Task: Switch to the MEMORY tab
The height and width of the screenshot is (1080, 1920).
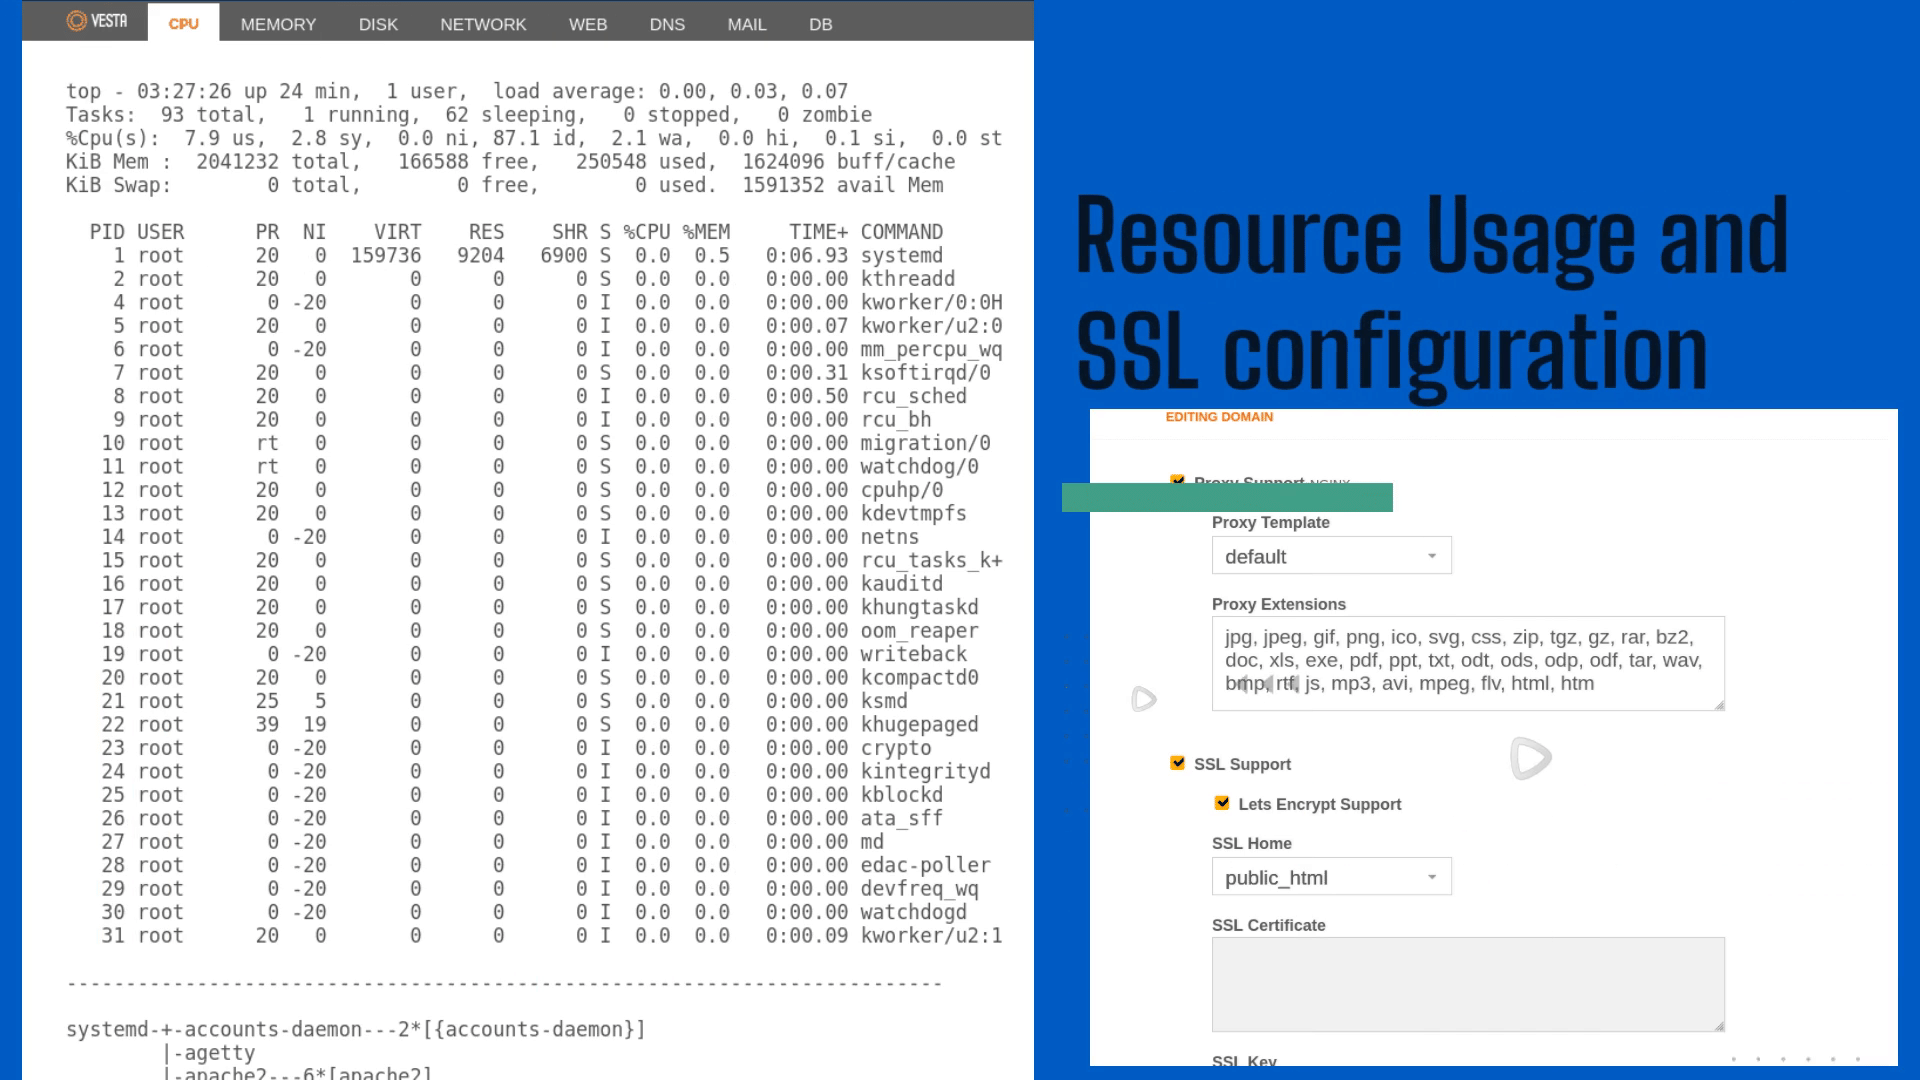Action: pos(278,24)
